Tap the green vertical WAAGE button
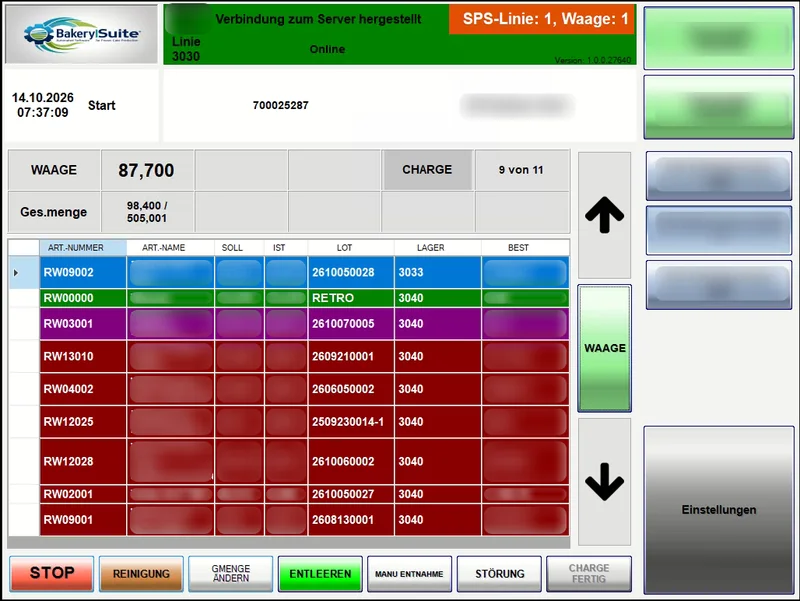This screenshot has width=800, height=601. point(604,348)
